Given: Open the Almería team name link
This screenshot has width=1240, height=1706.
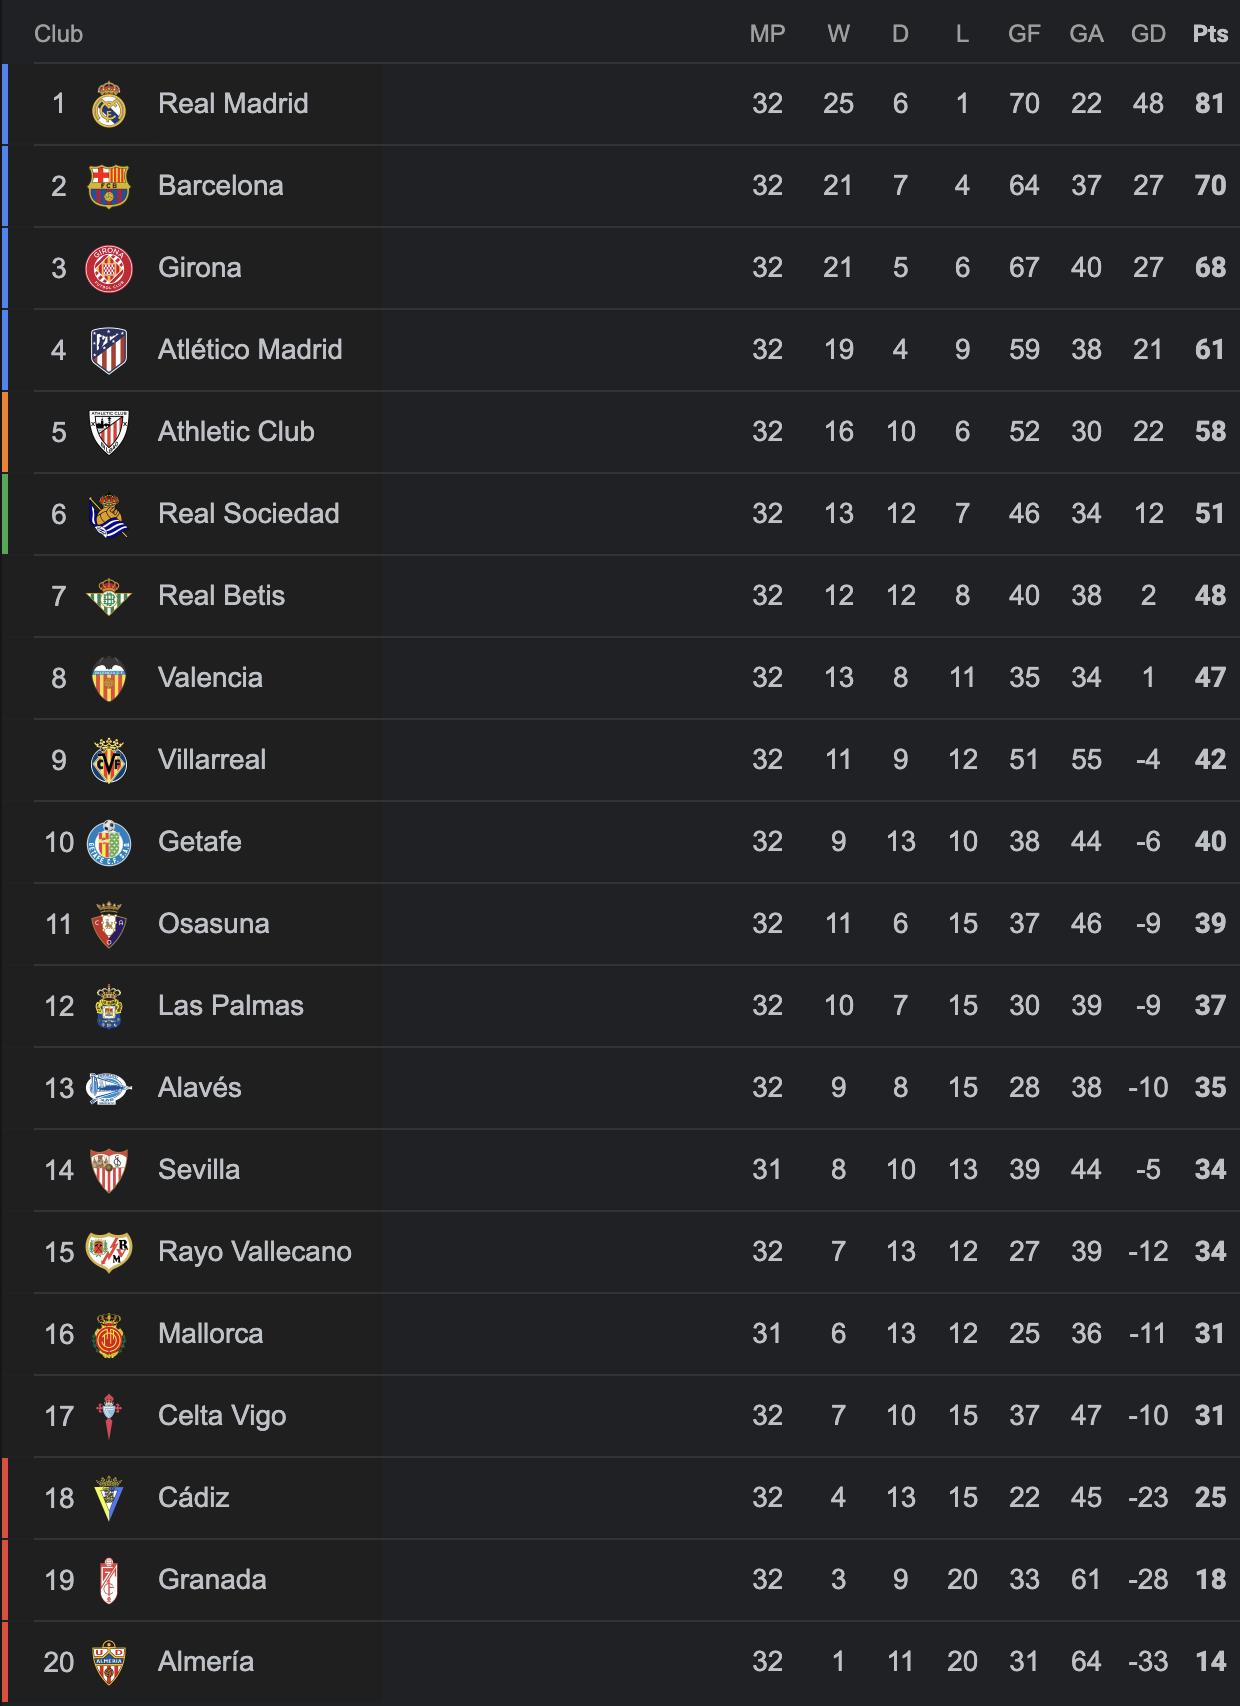Looking at the screenshot, I should click(x=205, y=1662).
